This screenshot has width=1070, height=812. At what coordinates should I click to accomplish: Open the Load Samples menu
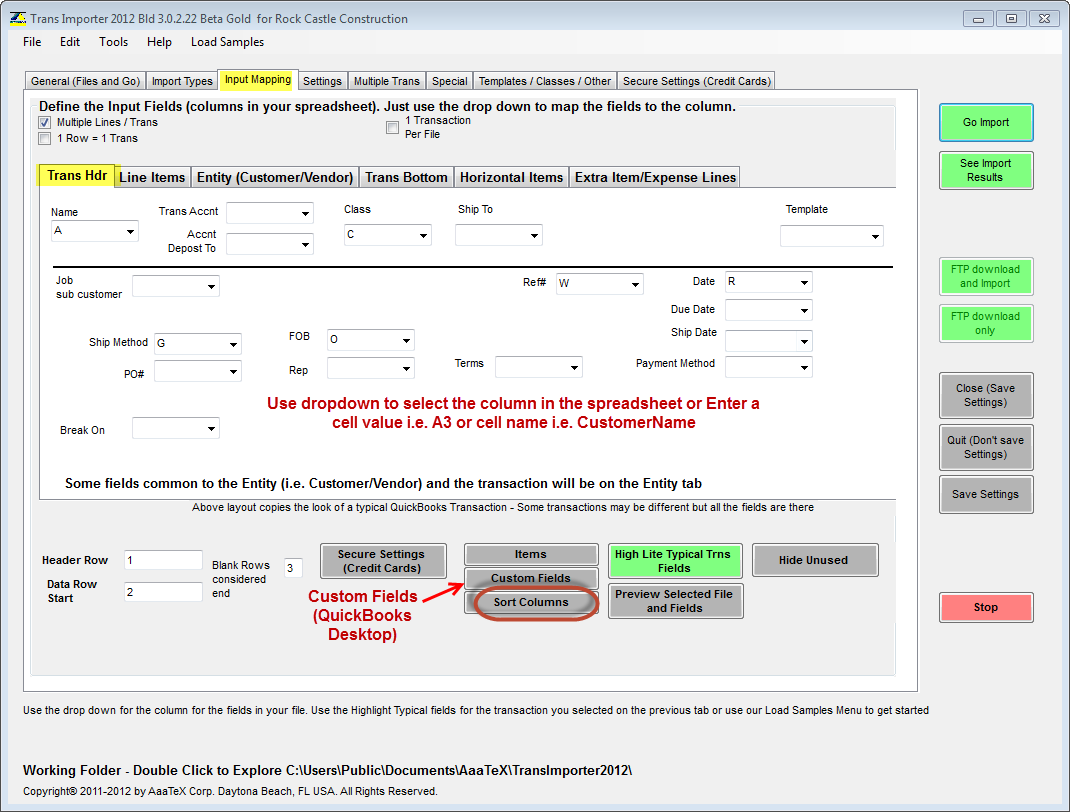[x=227, y=42]
